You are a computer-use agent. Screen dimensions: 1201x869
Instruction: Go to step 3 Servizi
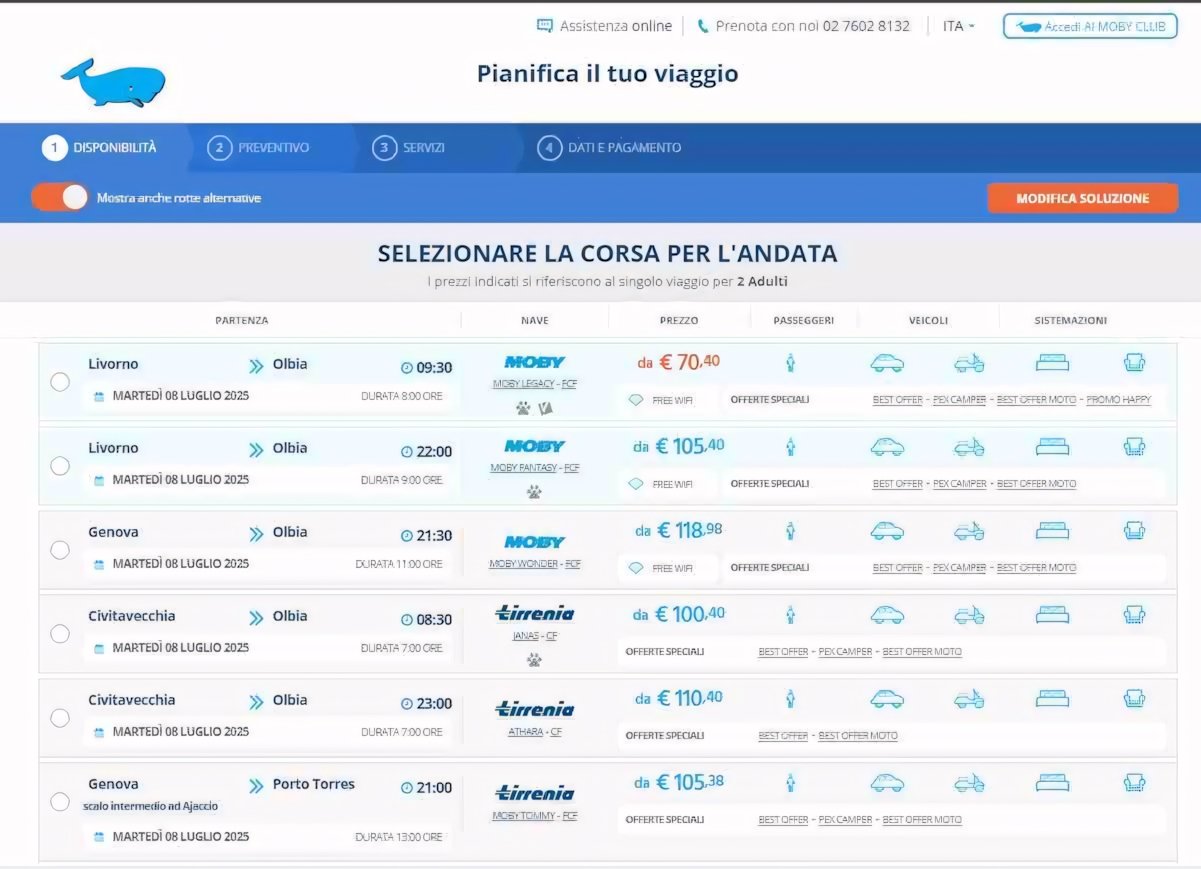point(409,147)
